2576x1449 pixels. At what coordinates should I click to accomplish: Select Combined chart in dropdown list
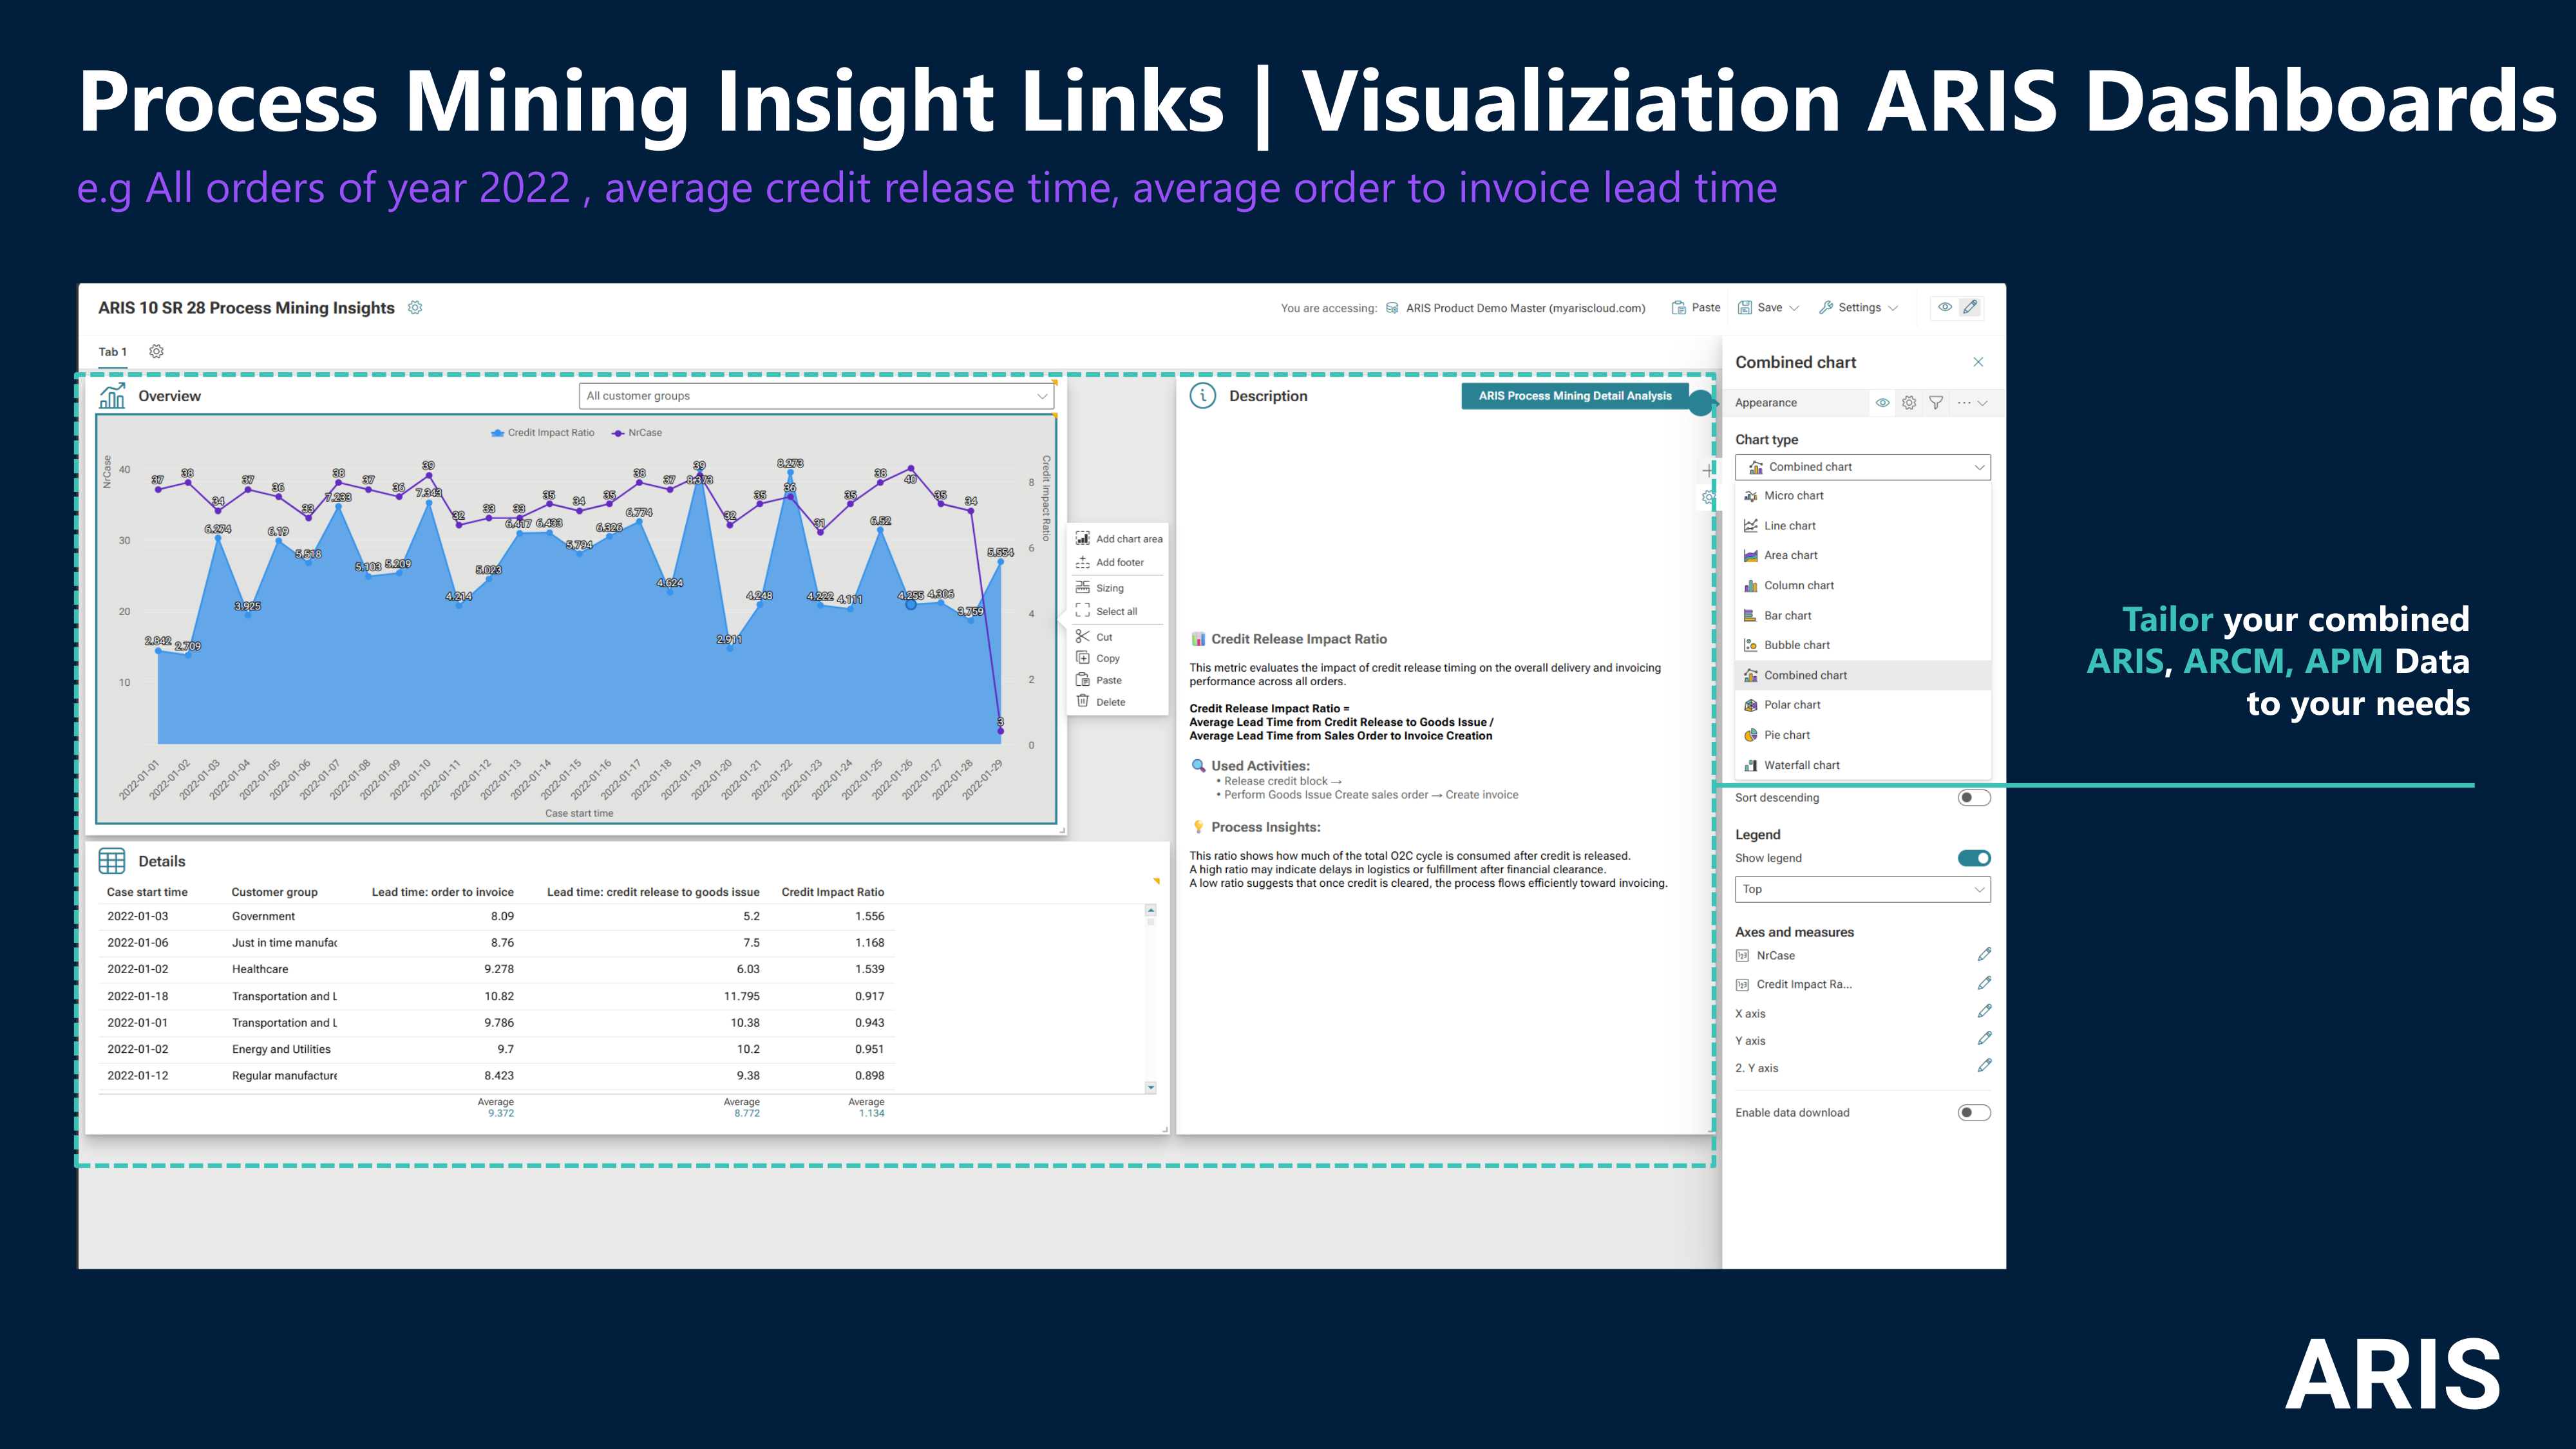click(1863, 675)
